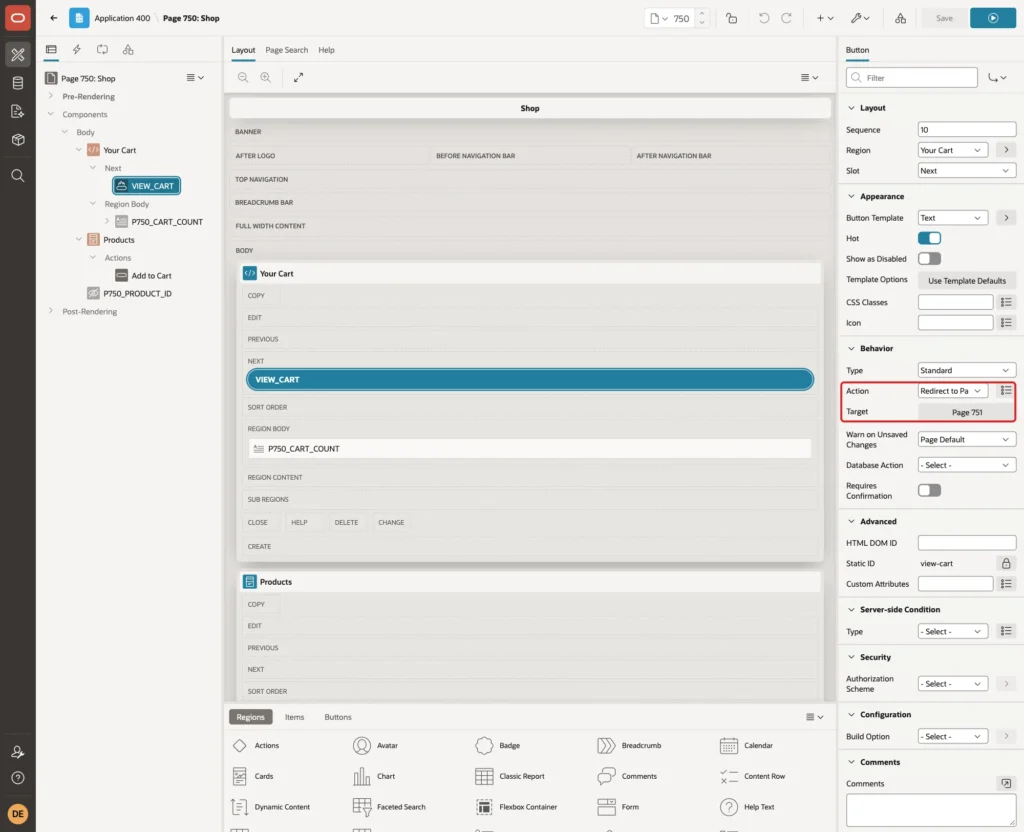Open the Action dropdown
Viewport: 1024px width, 832px height.
[x=952, y=391]
